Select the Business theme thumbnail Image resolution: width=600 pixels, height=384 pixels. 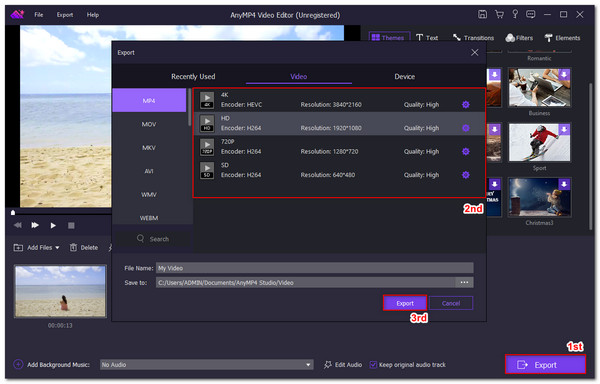tap(539, 88)
